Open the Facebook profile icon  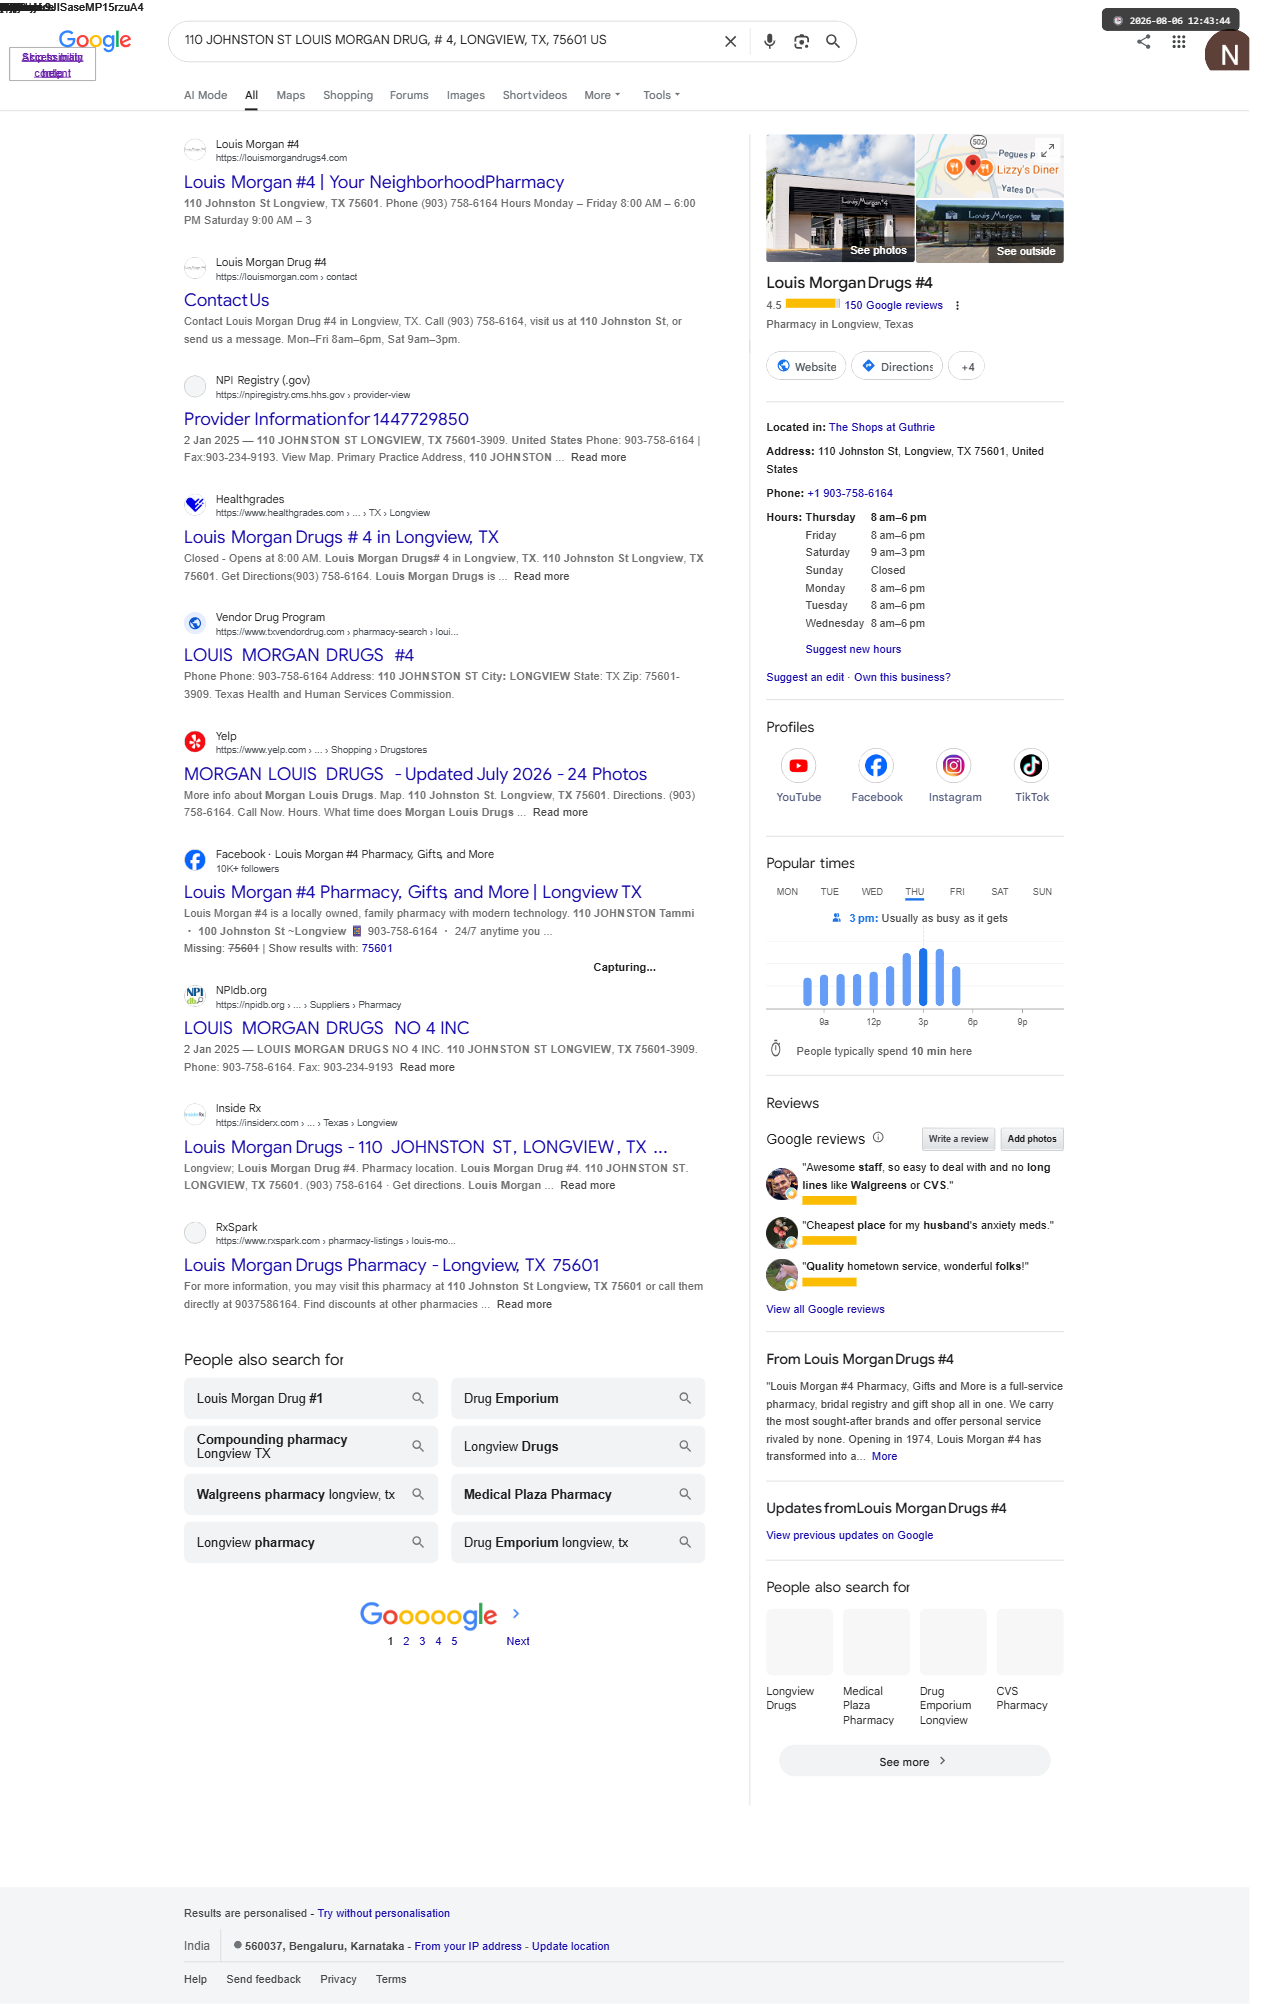[x=876, y=766]
